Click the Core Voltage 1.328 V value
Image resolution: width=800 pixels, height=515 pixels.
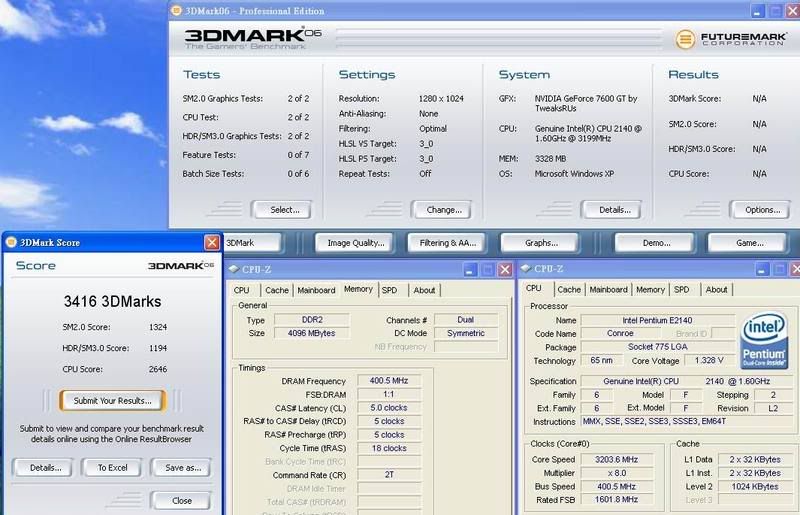(x=709, y=360)
